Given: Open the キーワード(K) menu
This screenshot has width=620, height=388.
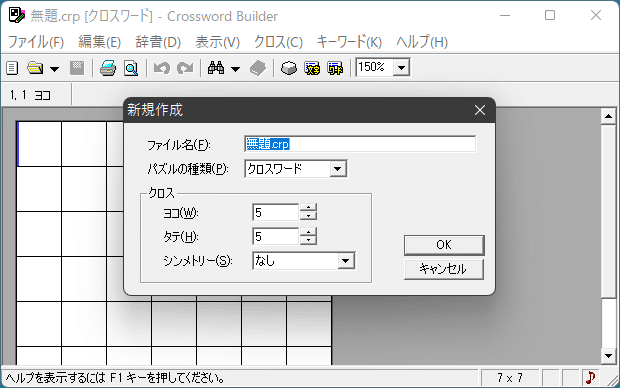Looking at the screenshot, I should 349,42.
